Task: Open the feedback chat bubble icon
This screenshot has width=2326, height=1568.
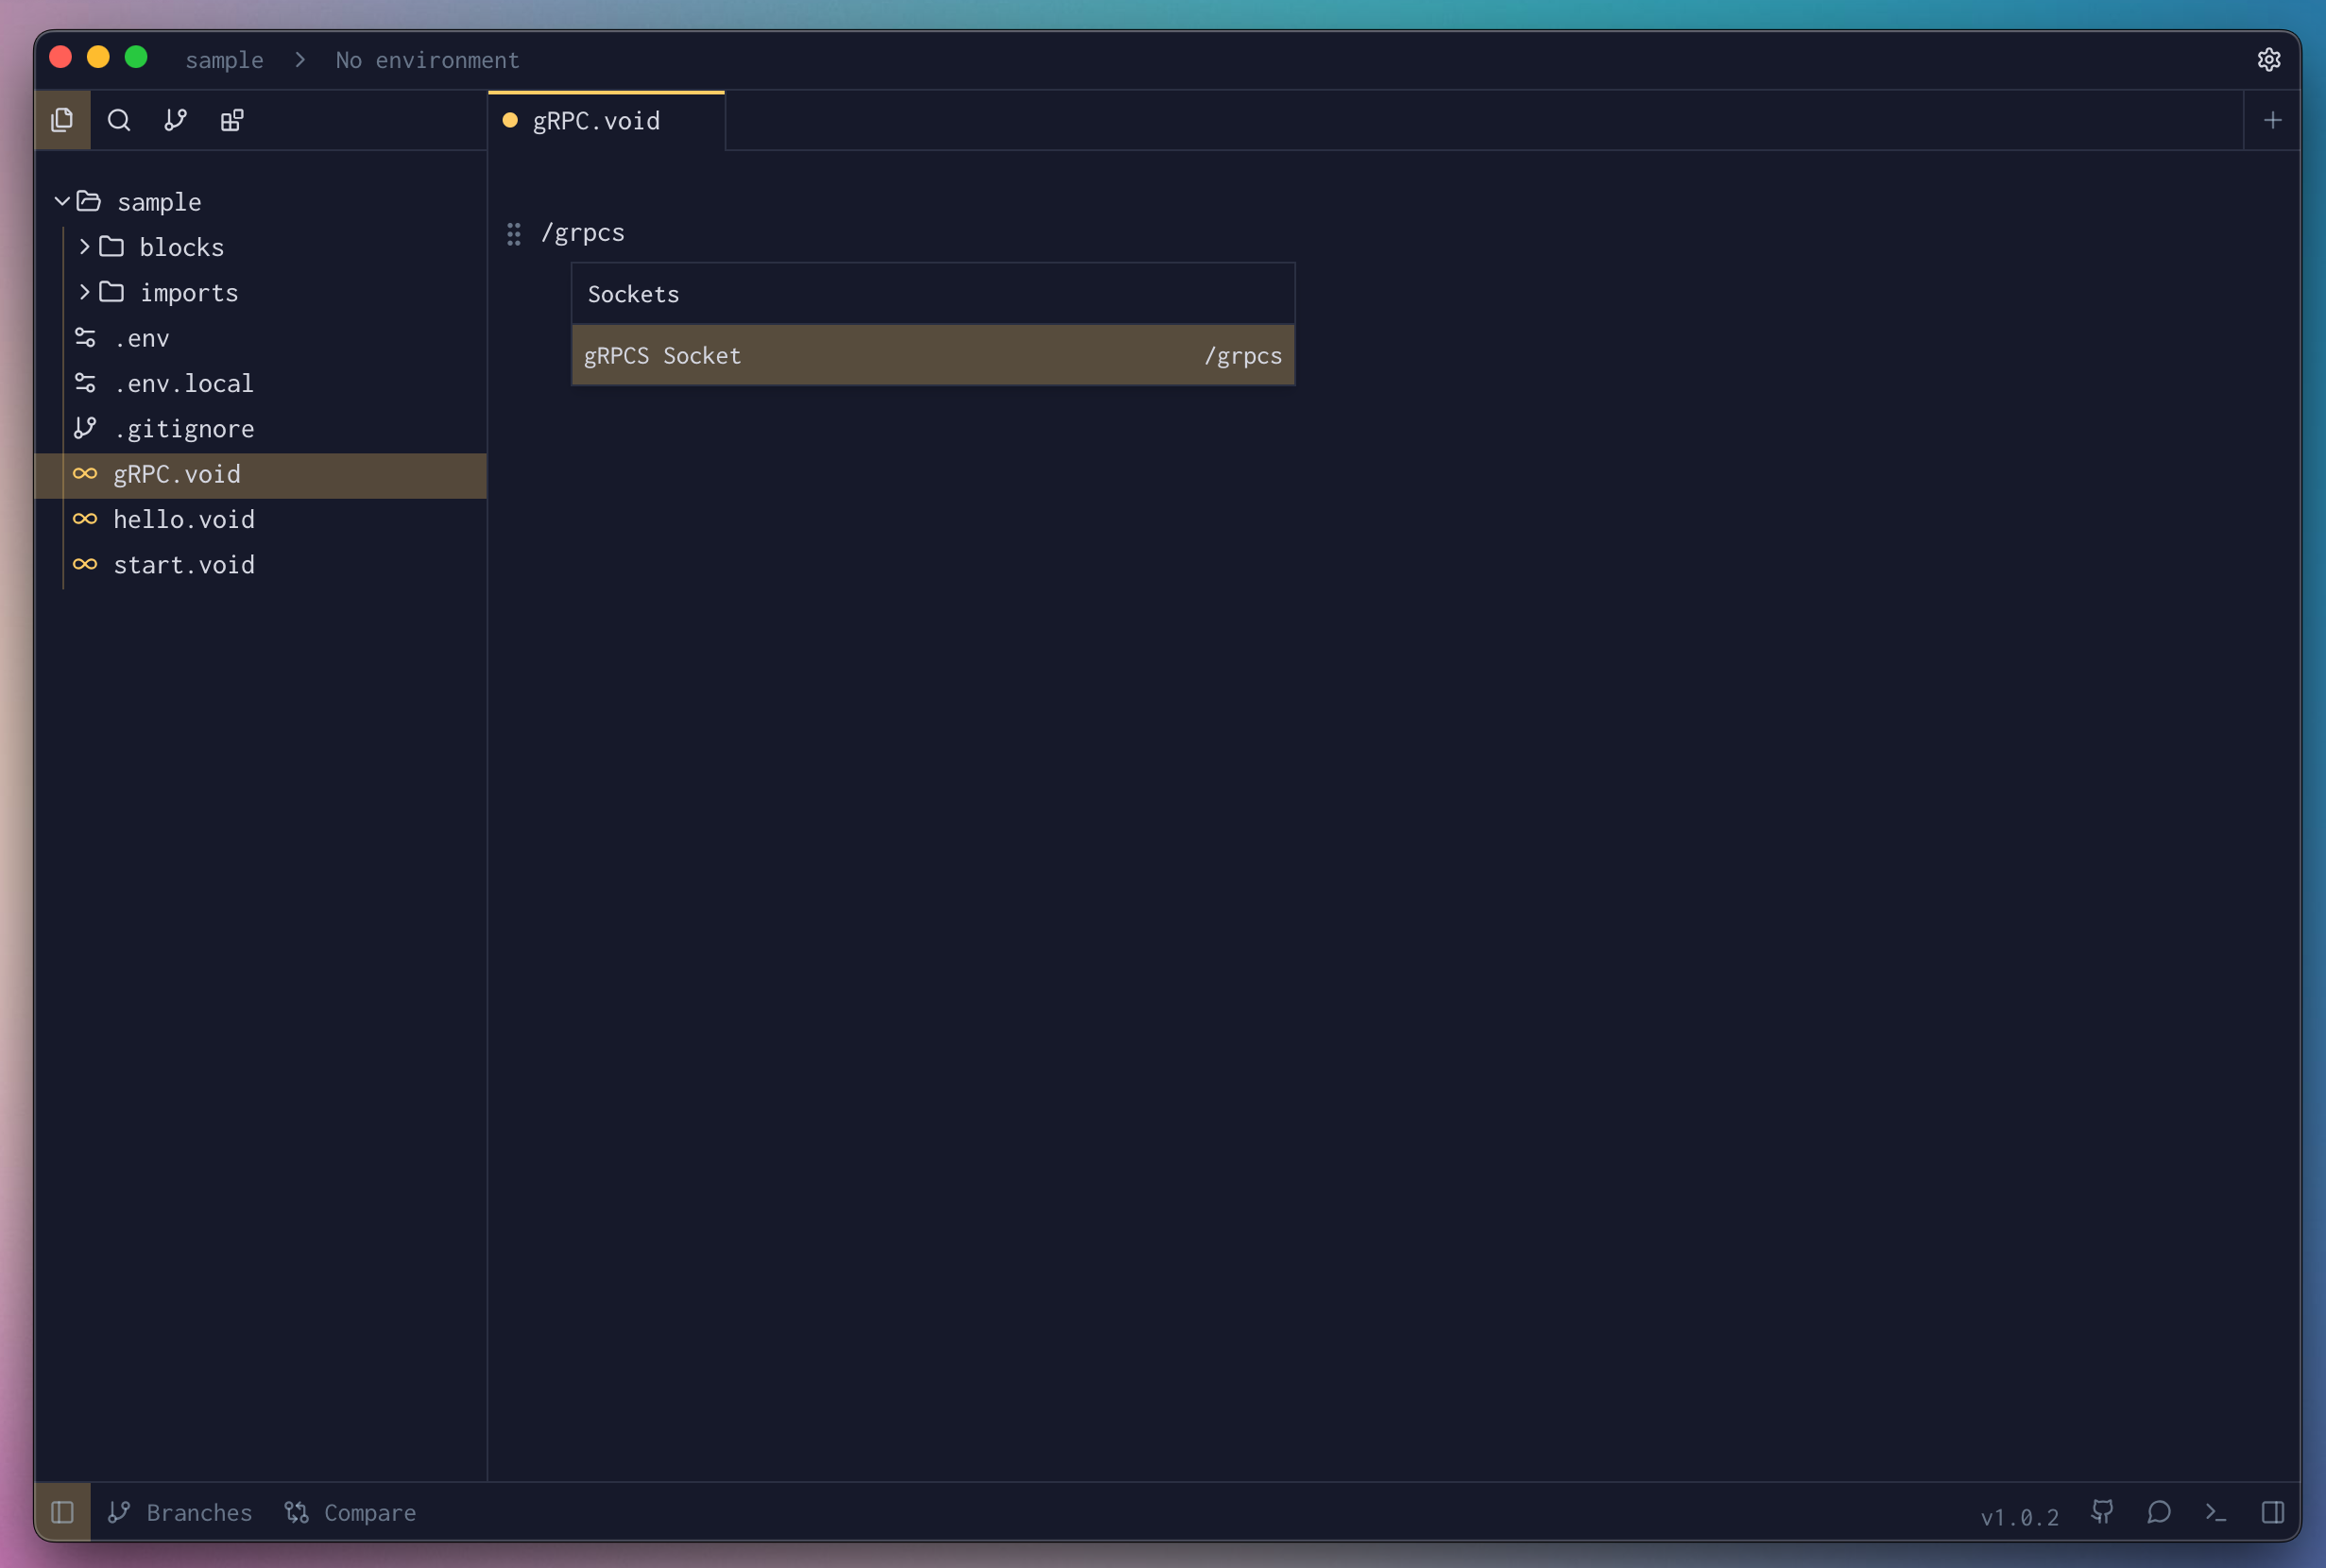Action: pyautogui.click(x=2158, y=1511)
